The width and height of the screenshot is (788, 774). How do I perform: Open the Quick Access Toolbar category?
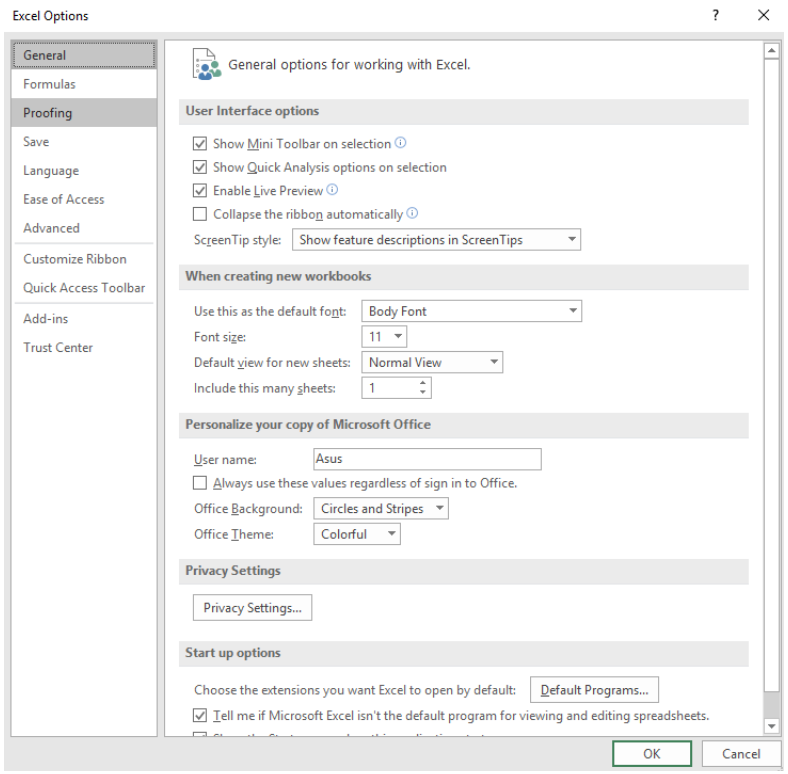[x=84, y=288]
